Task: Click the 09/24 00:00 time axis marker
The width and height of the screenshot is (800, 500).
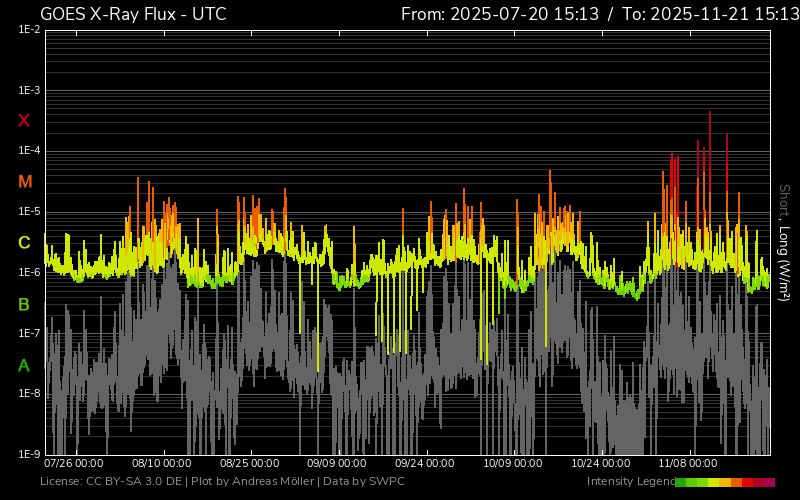Action: click(x=425, y=464)
